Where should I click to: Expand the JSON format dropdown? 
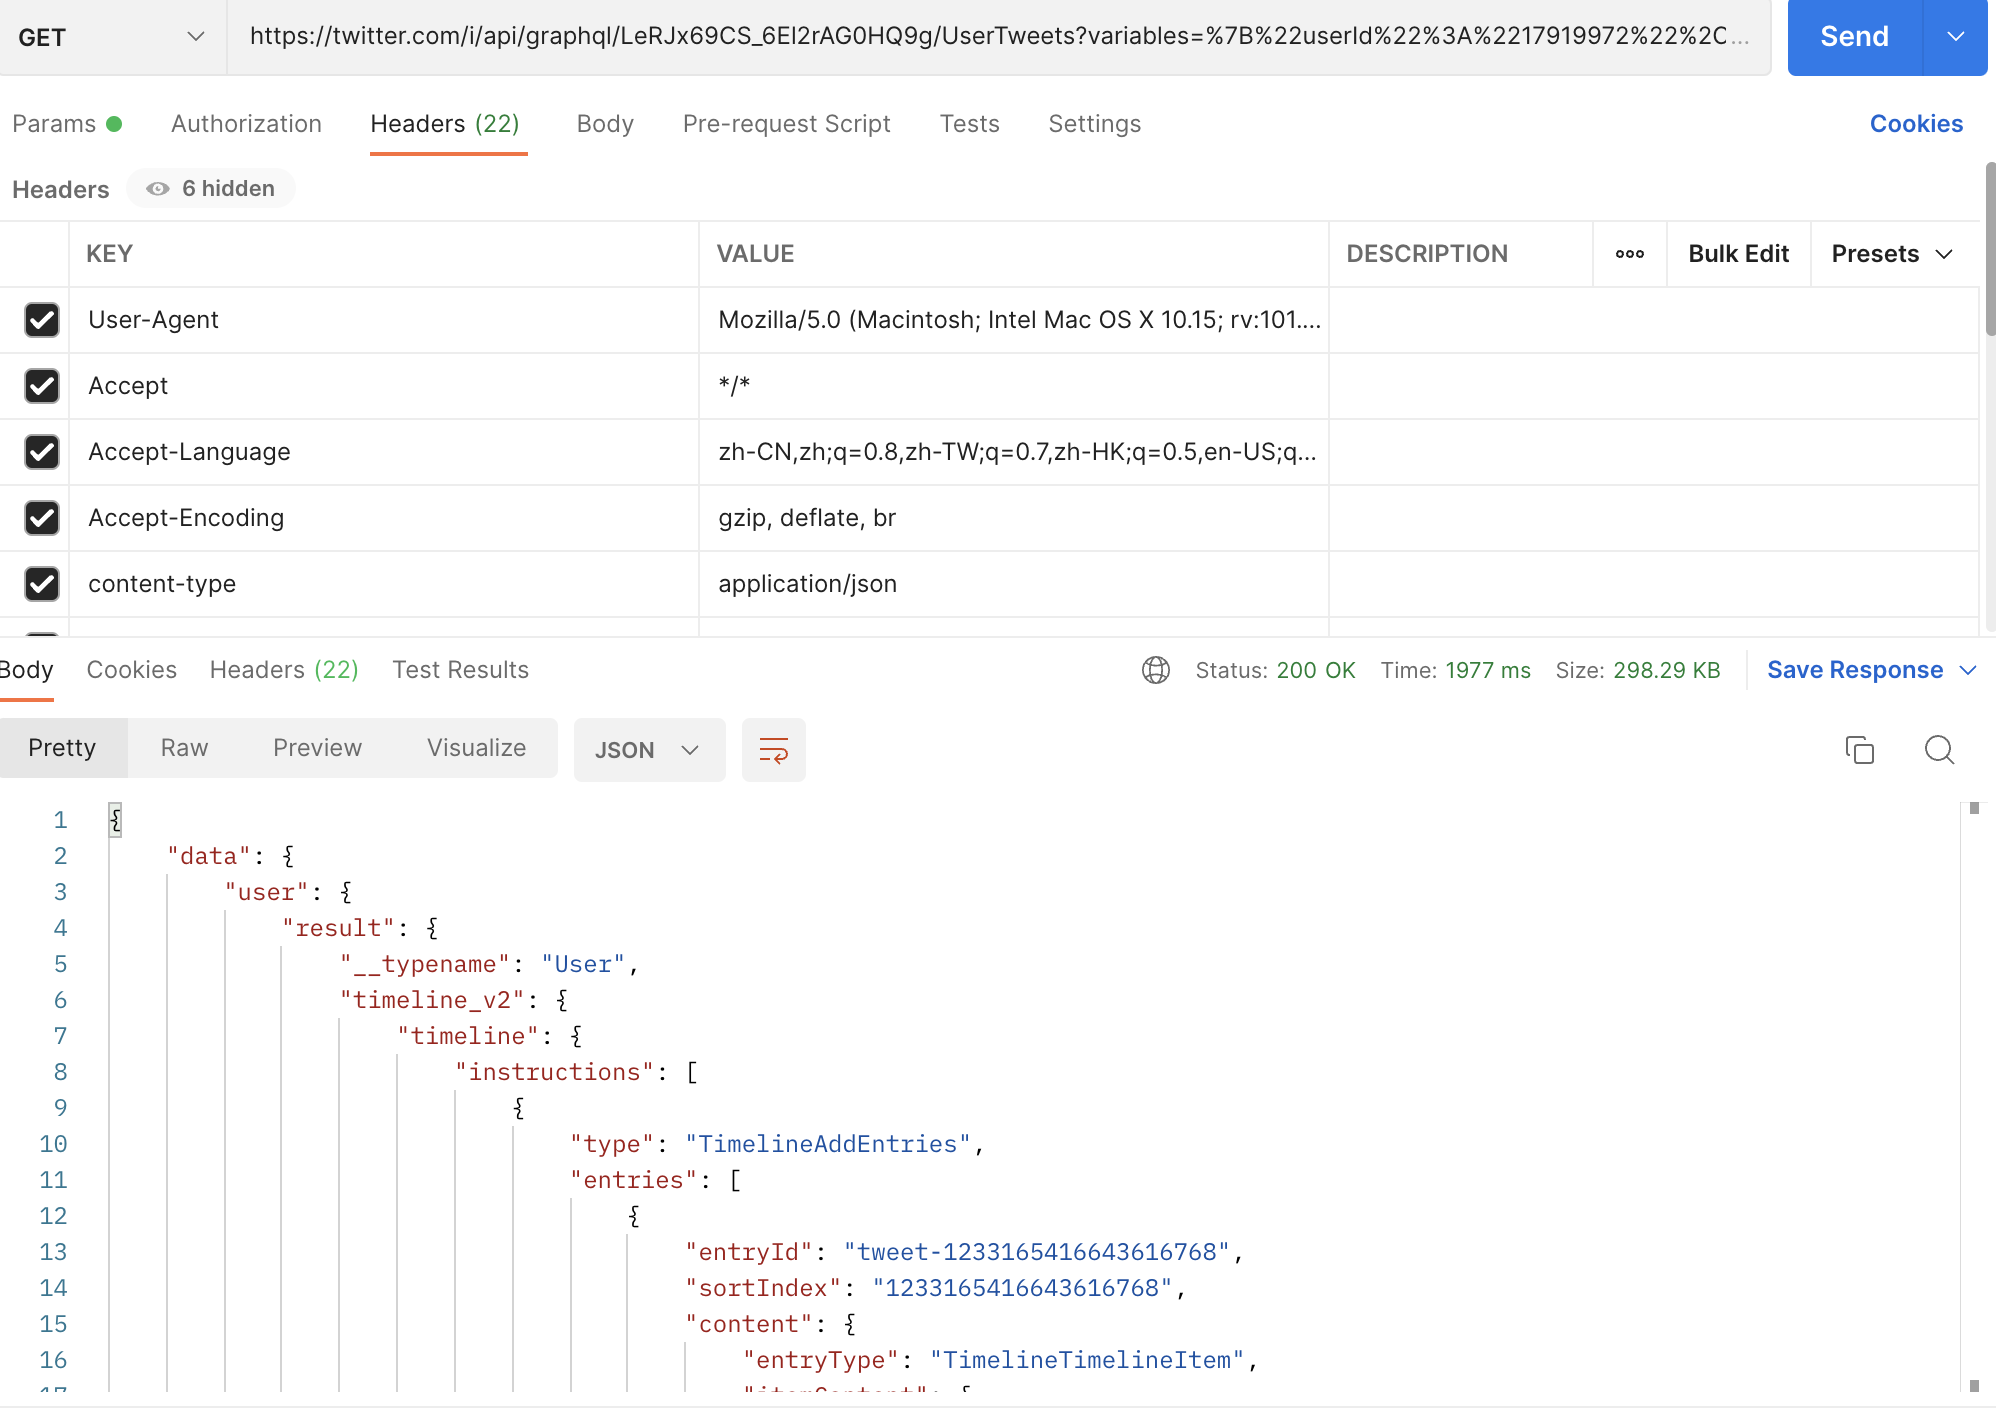pos(648,750)
